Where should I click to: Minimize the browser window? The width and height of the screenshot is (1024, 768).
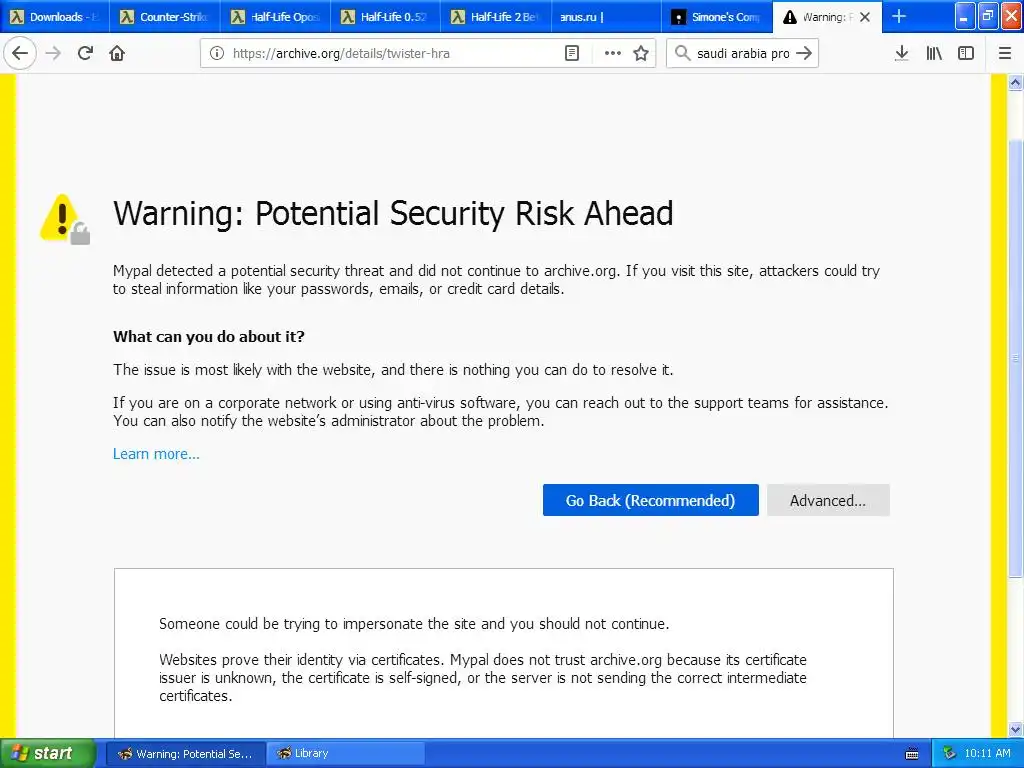tap(965, 16)
